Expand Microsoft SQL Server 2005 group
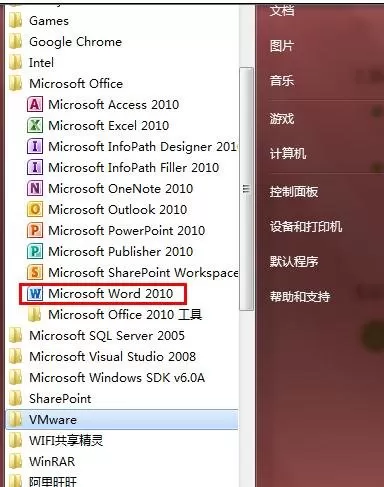 (x=107, y=336)
